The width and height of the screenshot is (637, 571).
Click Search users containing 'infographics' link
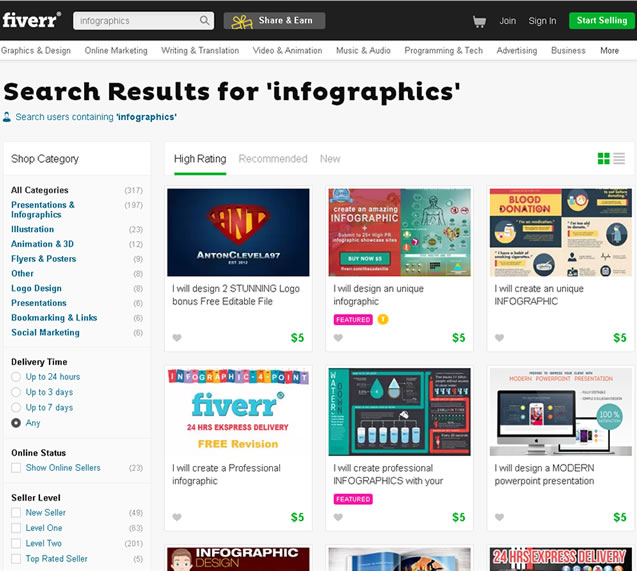pyautogui.click(x=96, y=117)
